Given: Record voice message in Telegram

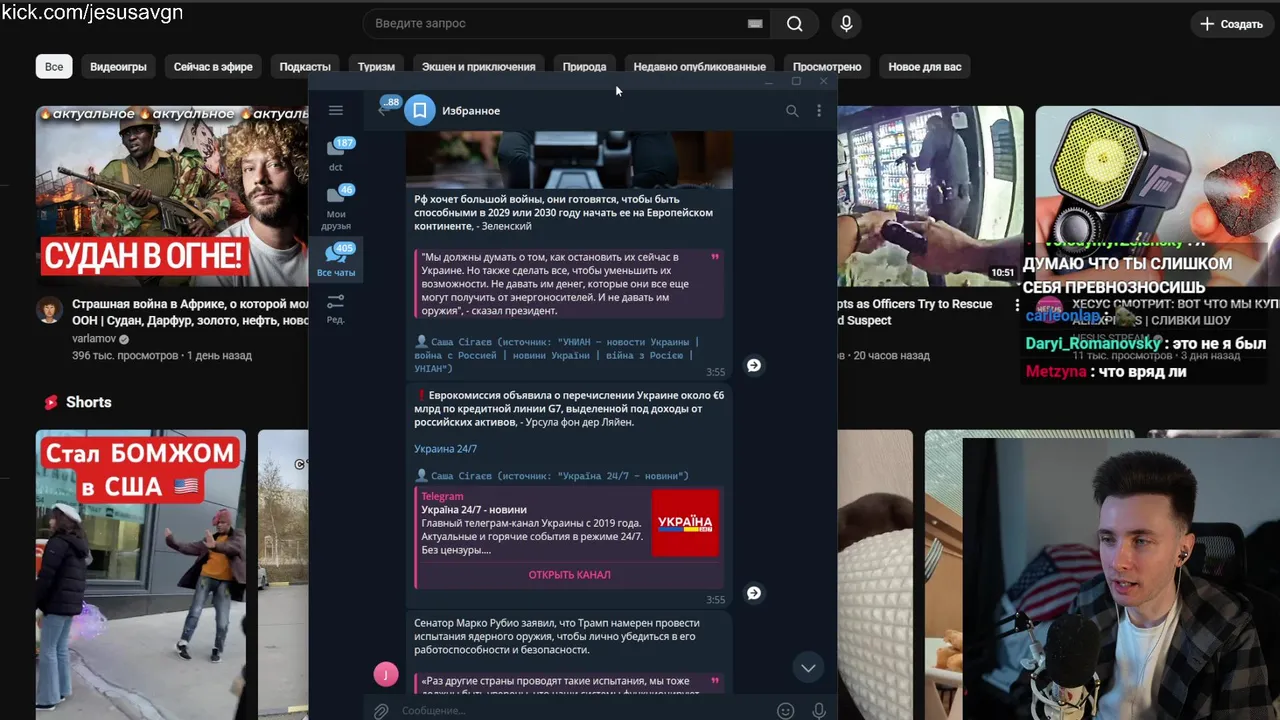Looking at the screenshot, I should 819,711.
